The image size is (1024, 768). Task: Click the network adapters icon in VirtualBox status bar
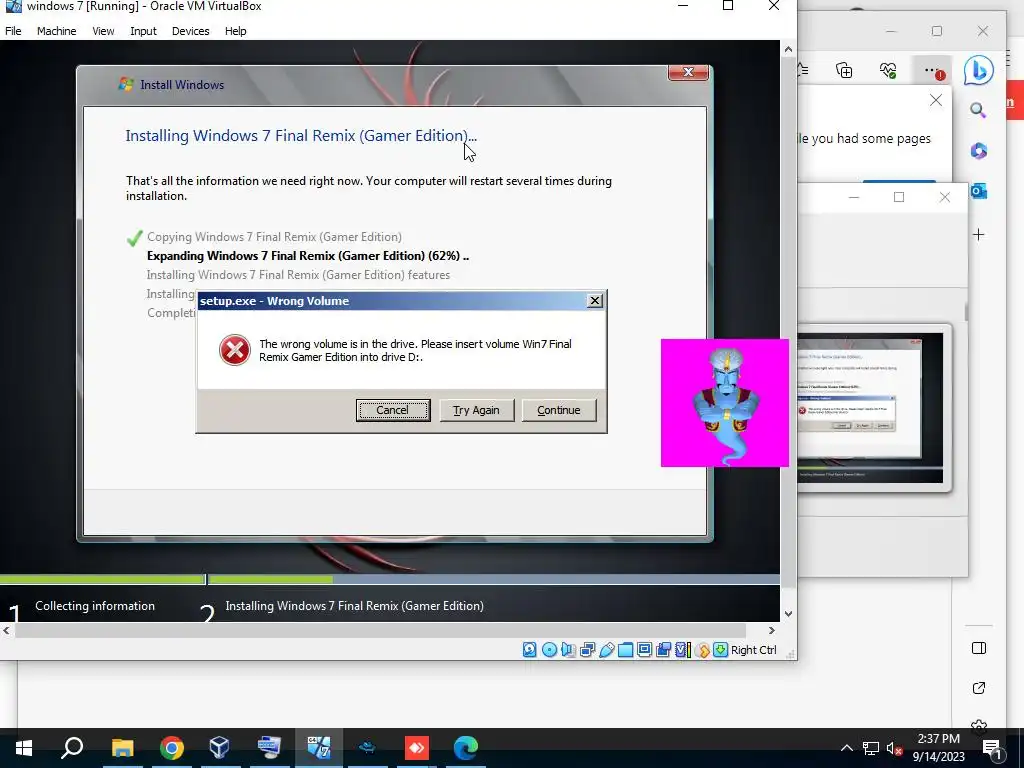587,650
